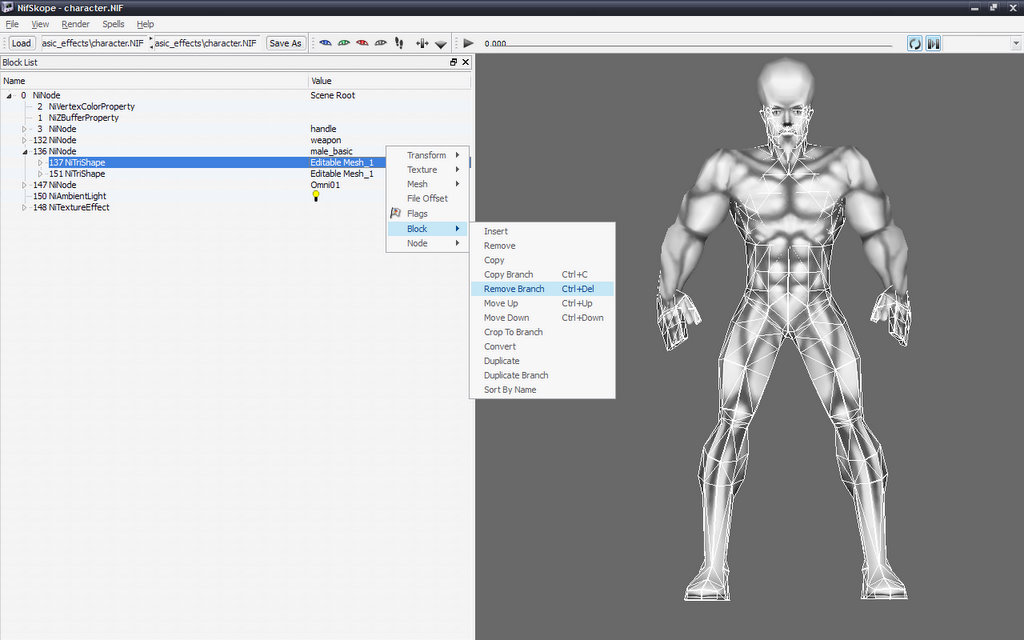Float the Block List panel
This screenshot has height=640, width=1024.
pyautogui.click(x=453, y=62)
